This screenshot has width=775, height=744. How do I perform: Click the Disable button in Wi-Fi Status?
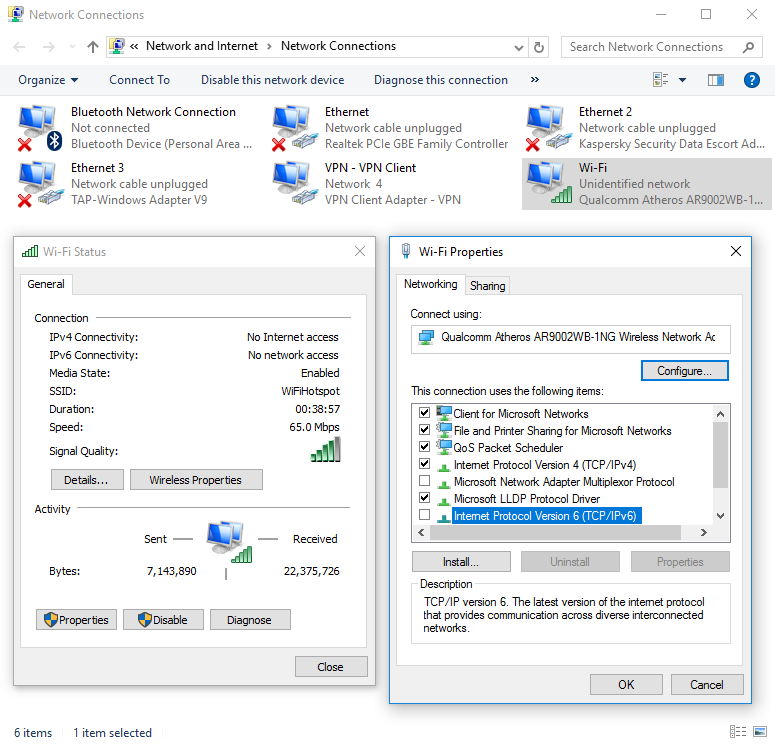point(163,619)
